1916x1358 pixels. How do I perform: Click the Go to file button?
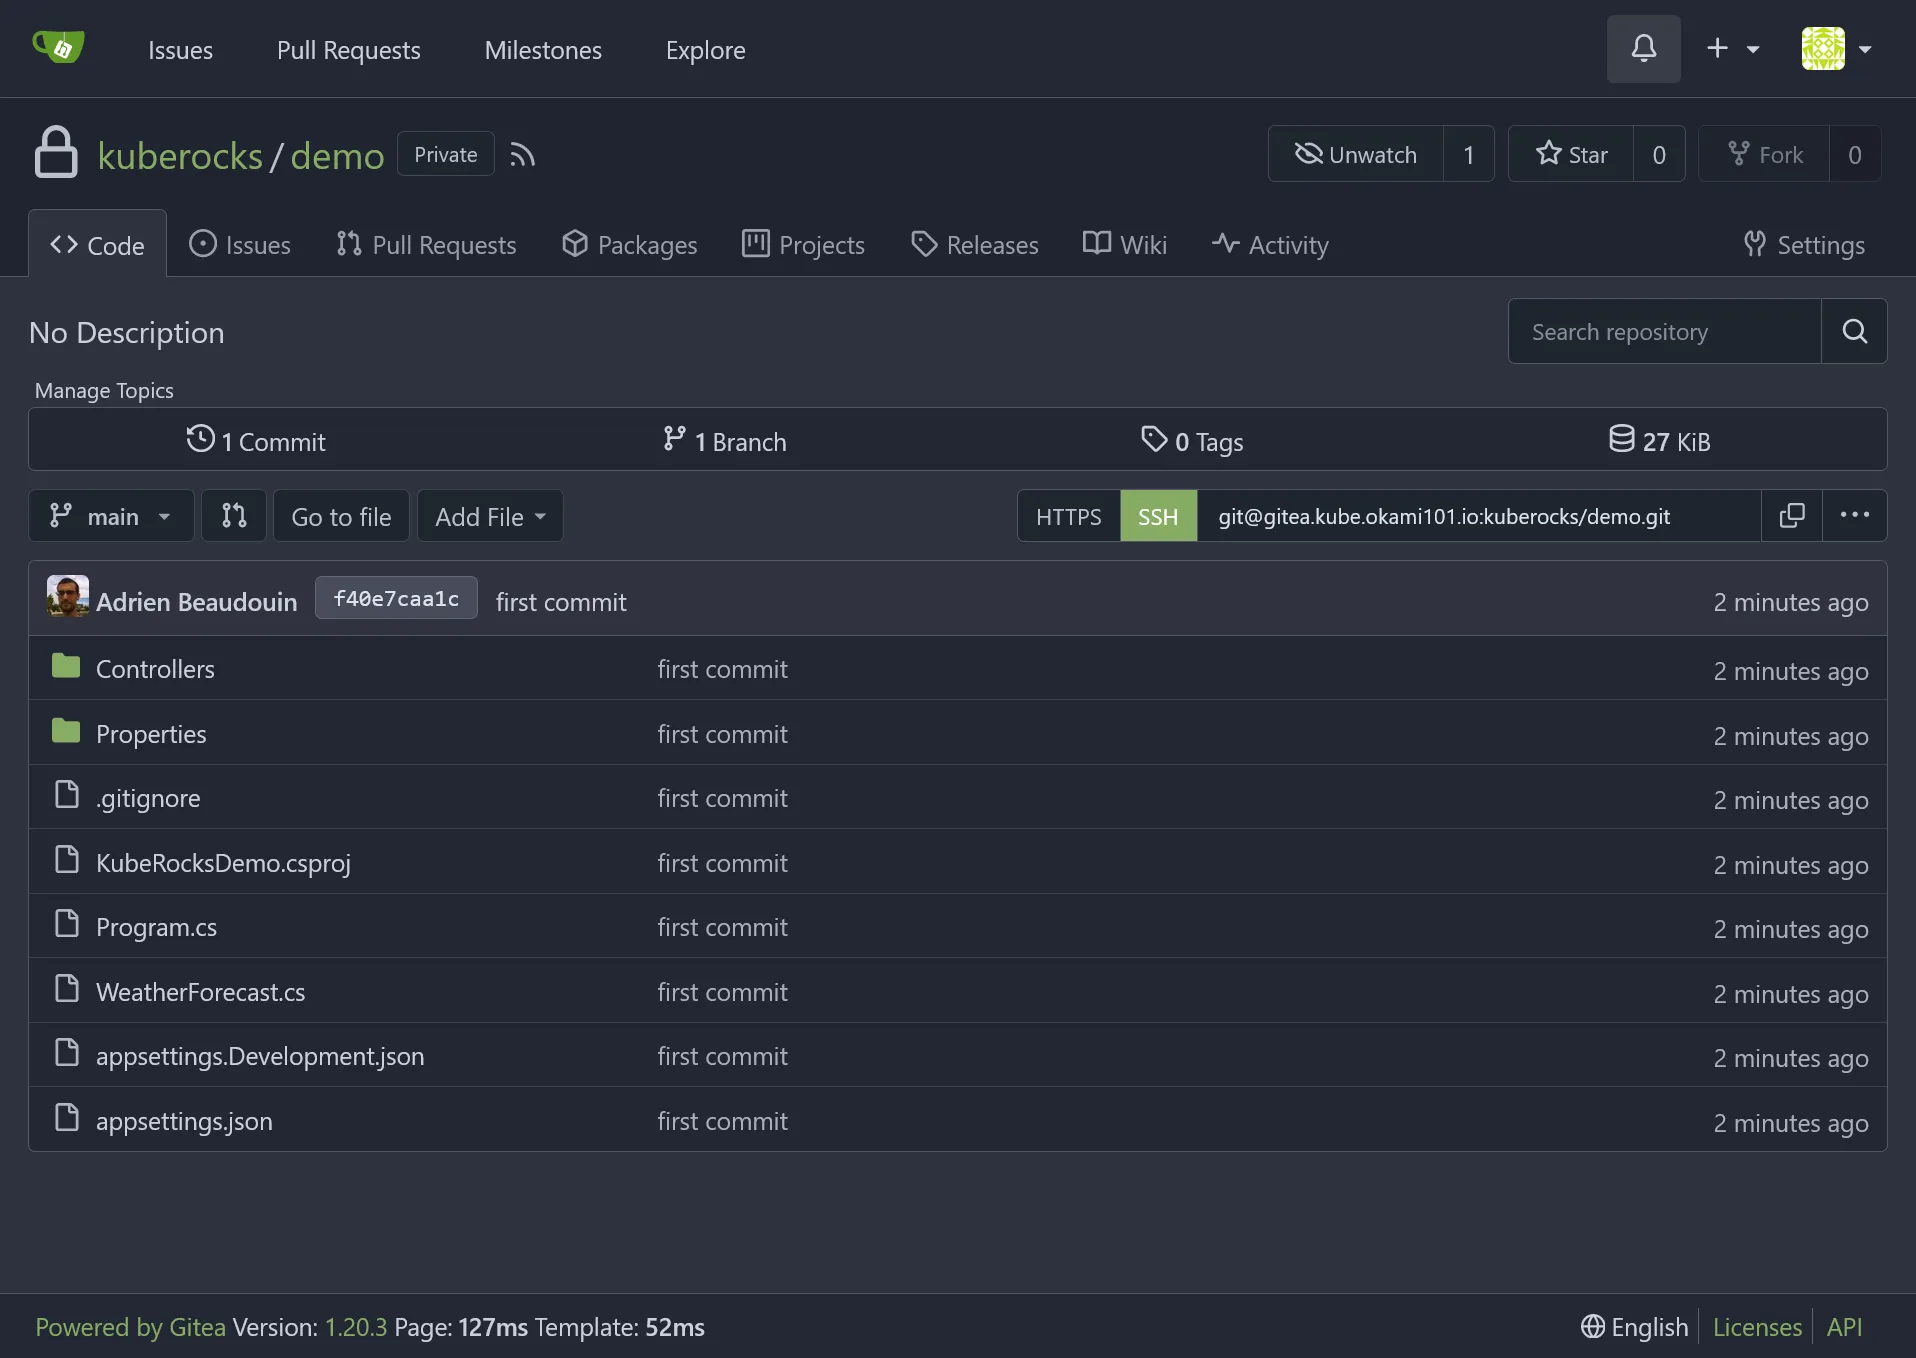(341, 516)
